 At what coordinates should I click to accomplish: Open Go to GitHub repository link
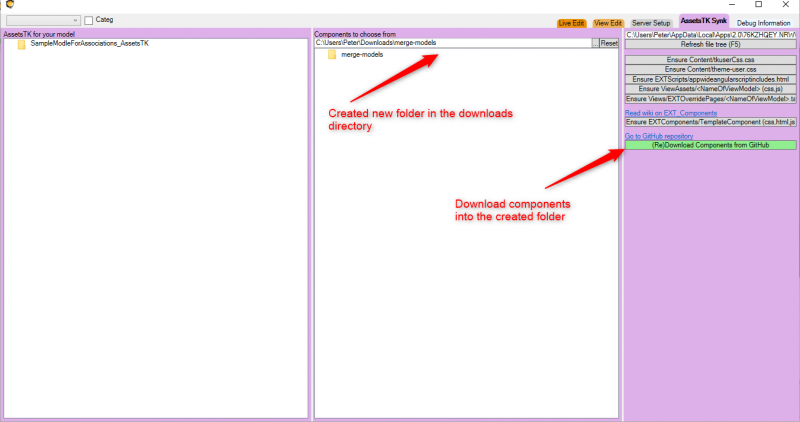click(x=659, y=136)
